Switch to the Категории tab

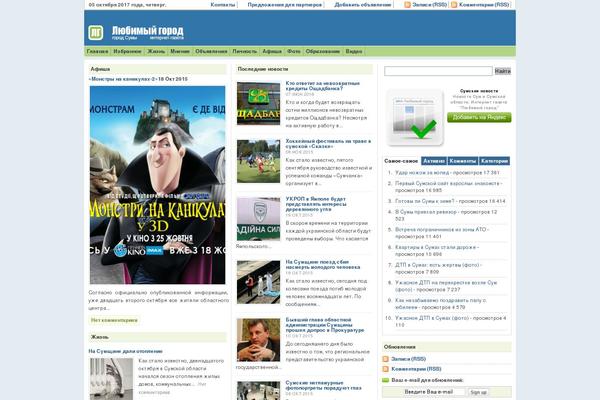494,161
